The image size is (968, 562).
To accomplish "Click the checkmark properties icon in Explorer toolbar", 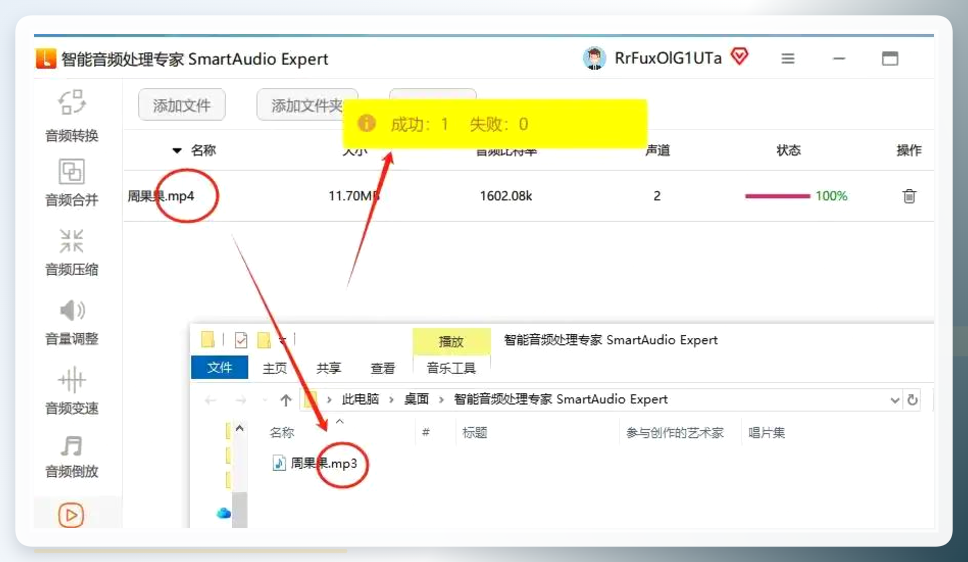I will [241, 340].
